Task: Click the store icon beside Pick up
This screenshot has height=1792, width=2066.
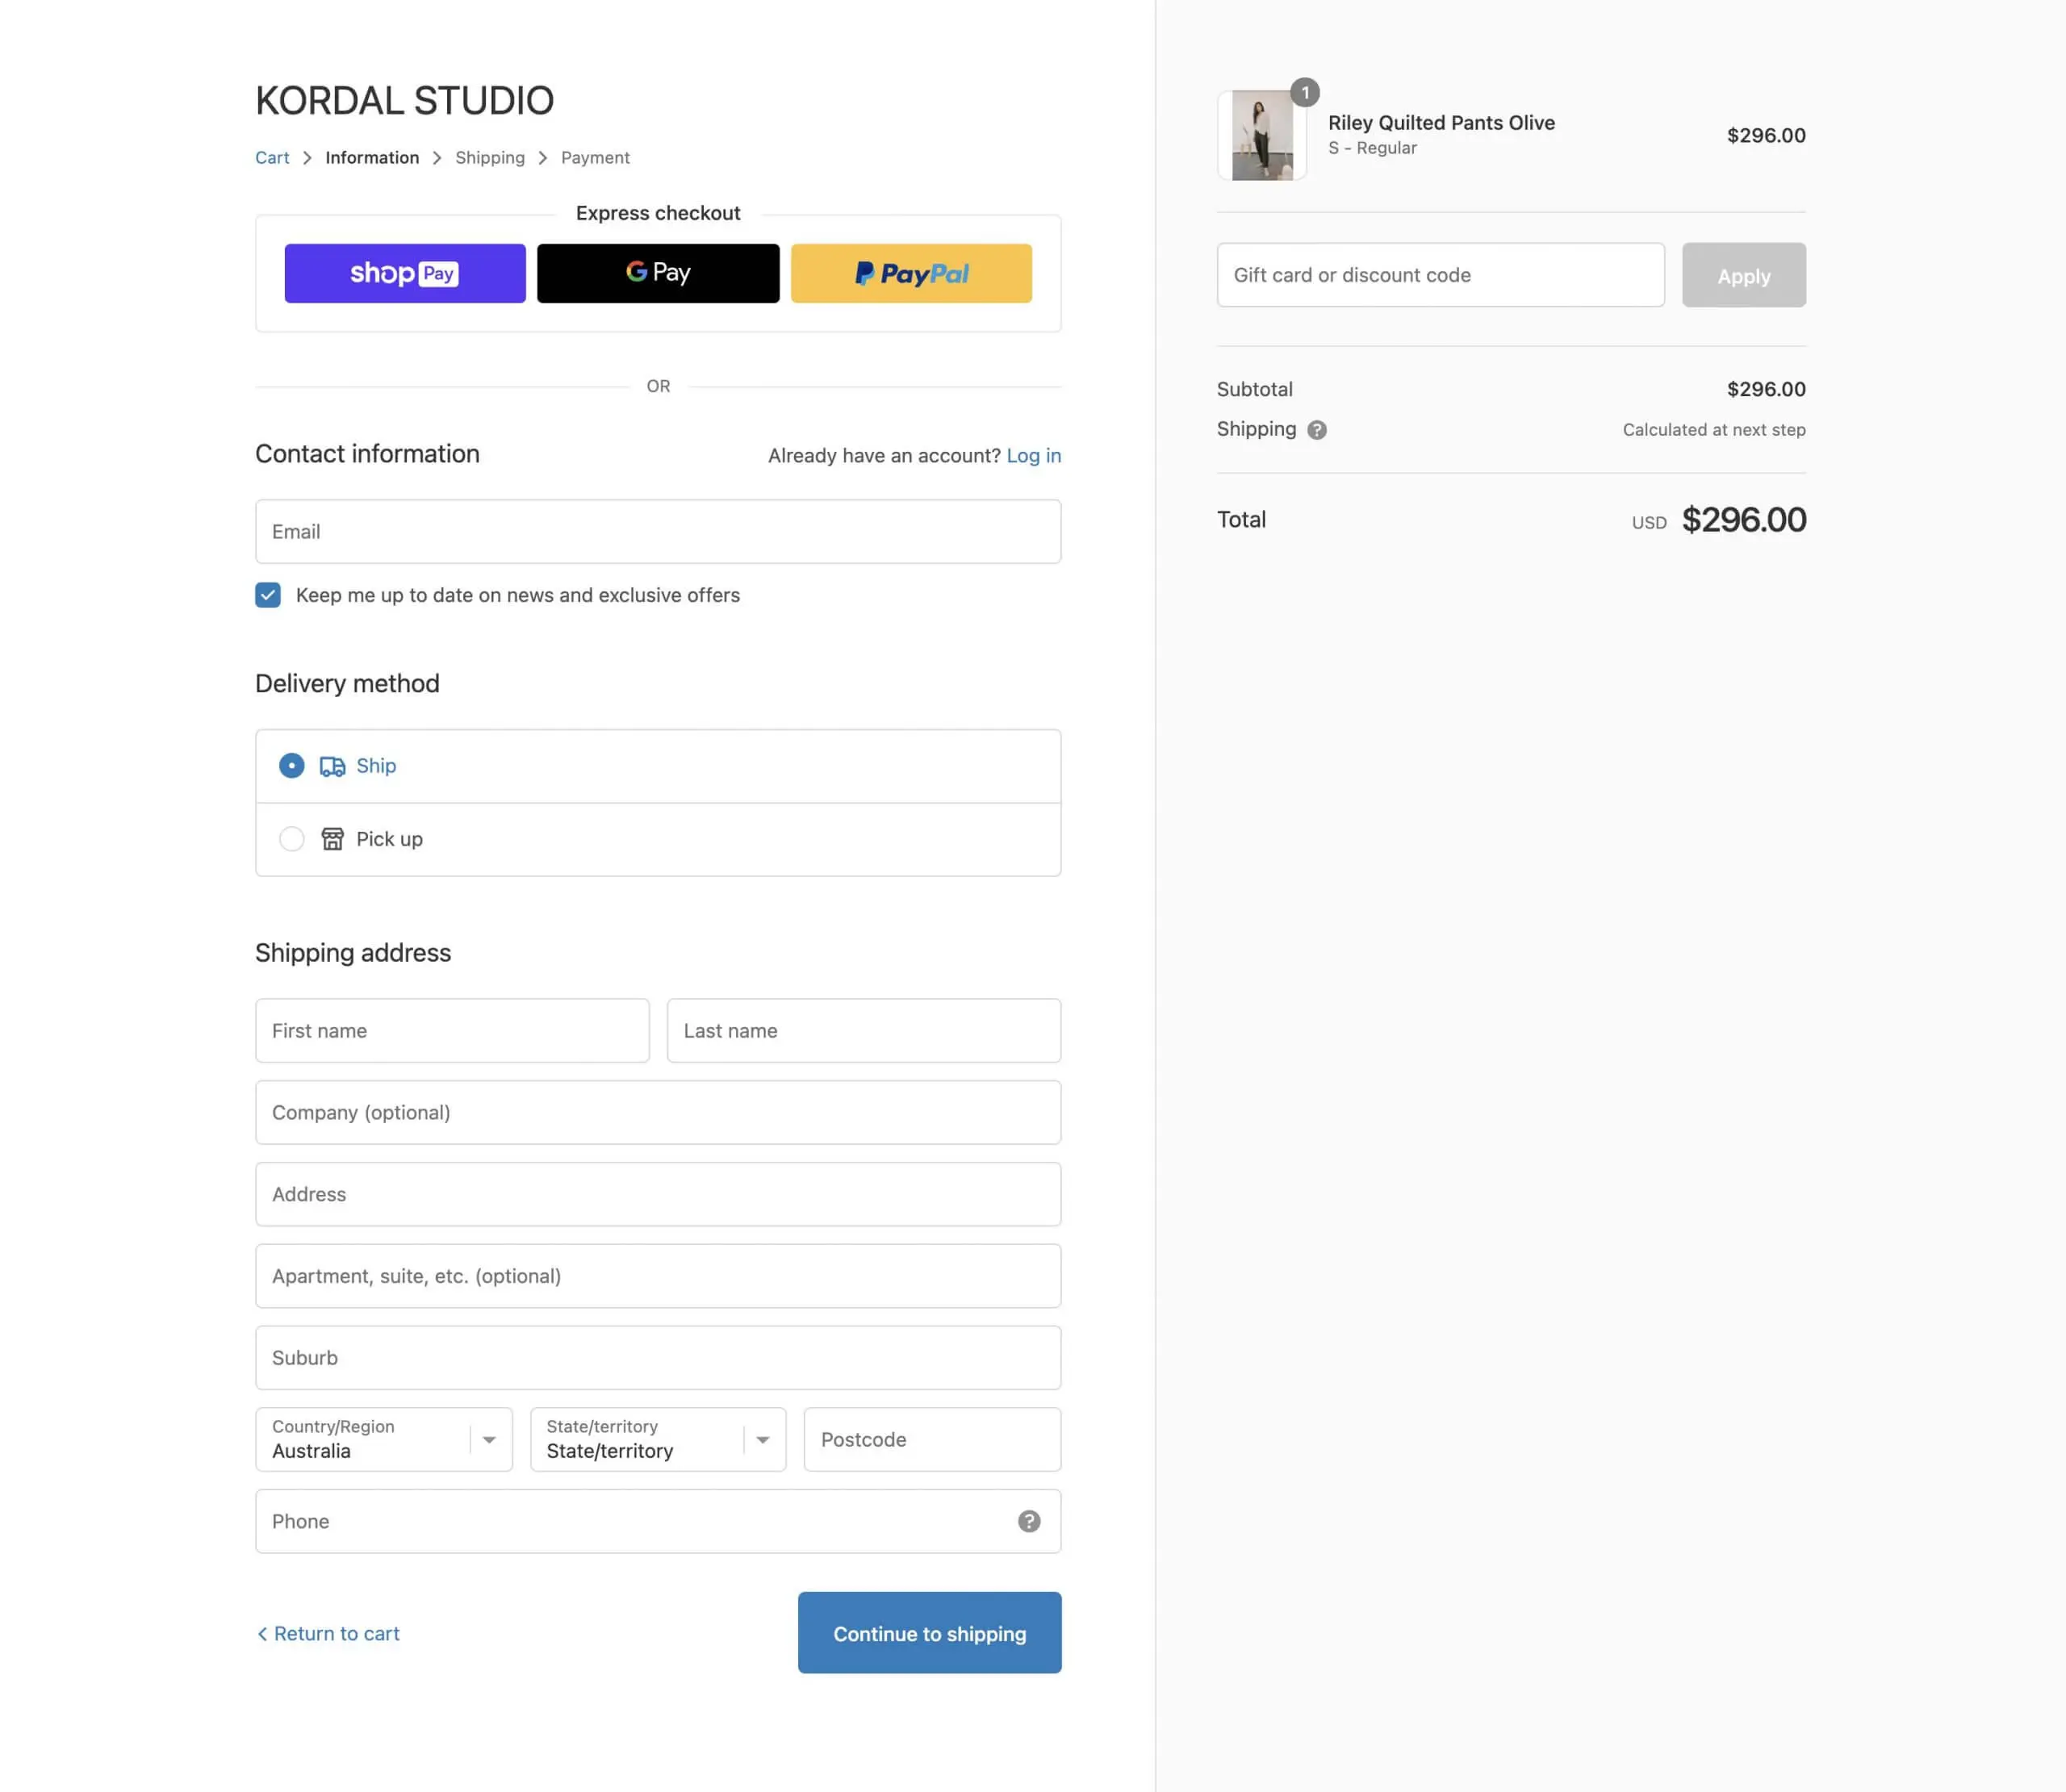Action: pyautogui.click(x=332, y=839)
